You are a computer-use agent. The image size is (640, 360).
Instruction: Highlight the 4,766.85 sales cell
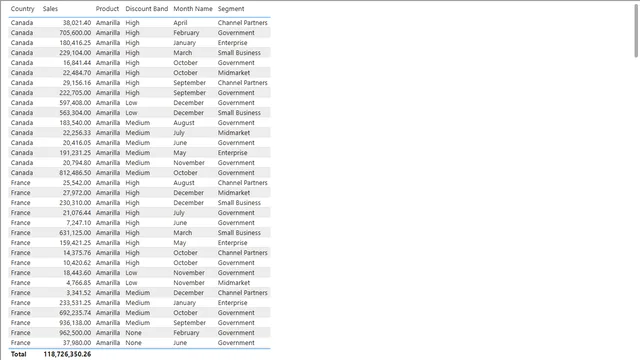click(78, 283)
